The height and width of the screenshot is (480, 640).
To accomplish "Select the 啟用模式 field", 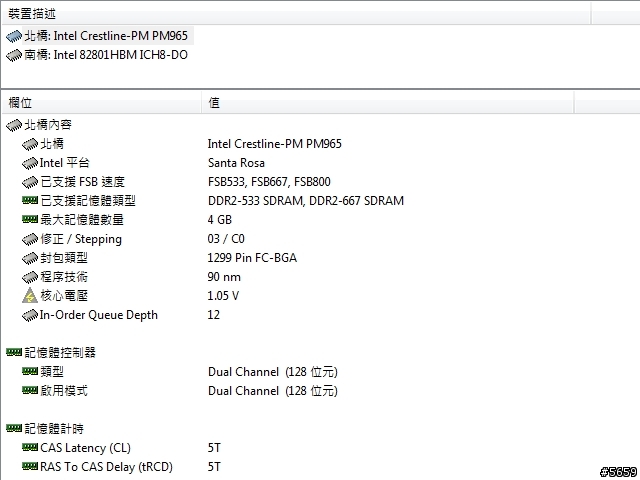I will point(64,391).
